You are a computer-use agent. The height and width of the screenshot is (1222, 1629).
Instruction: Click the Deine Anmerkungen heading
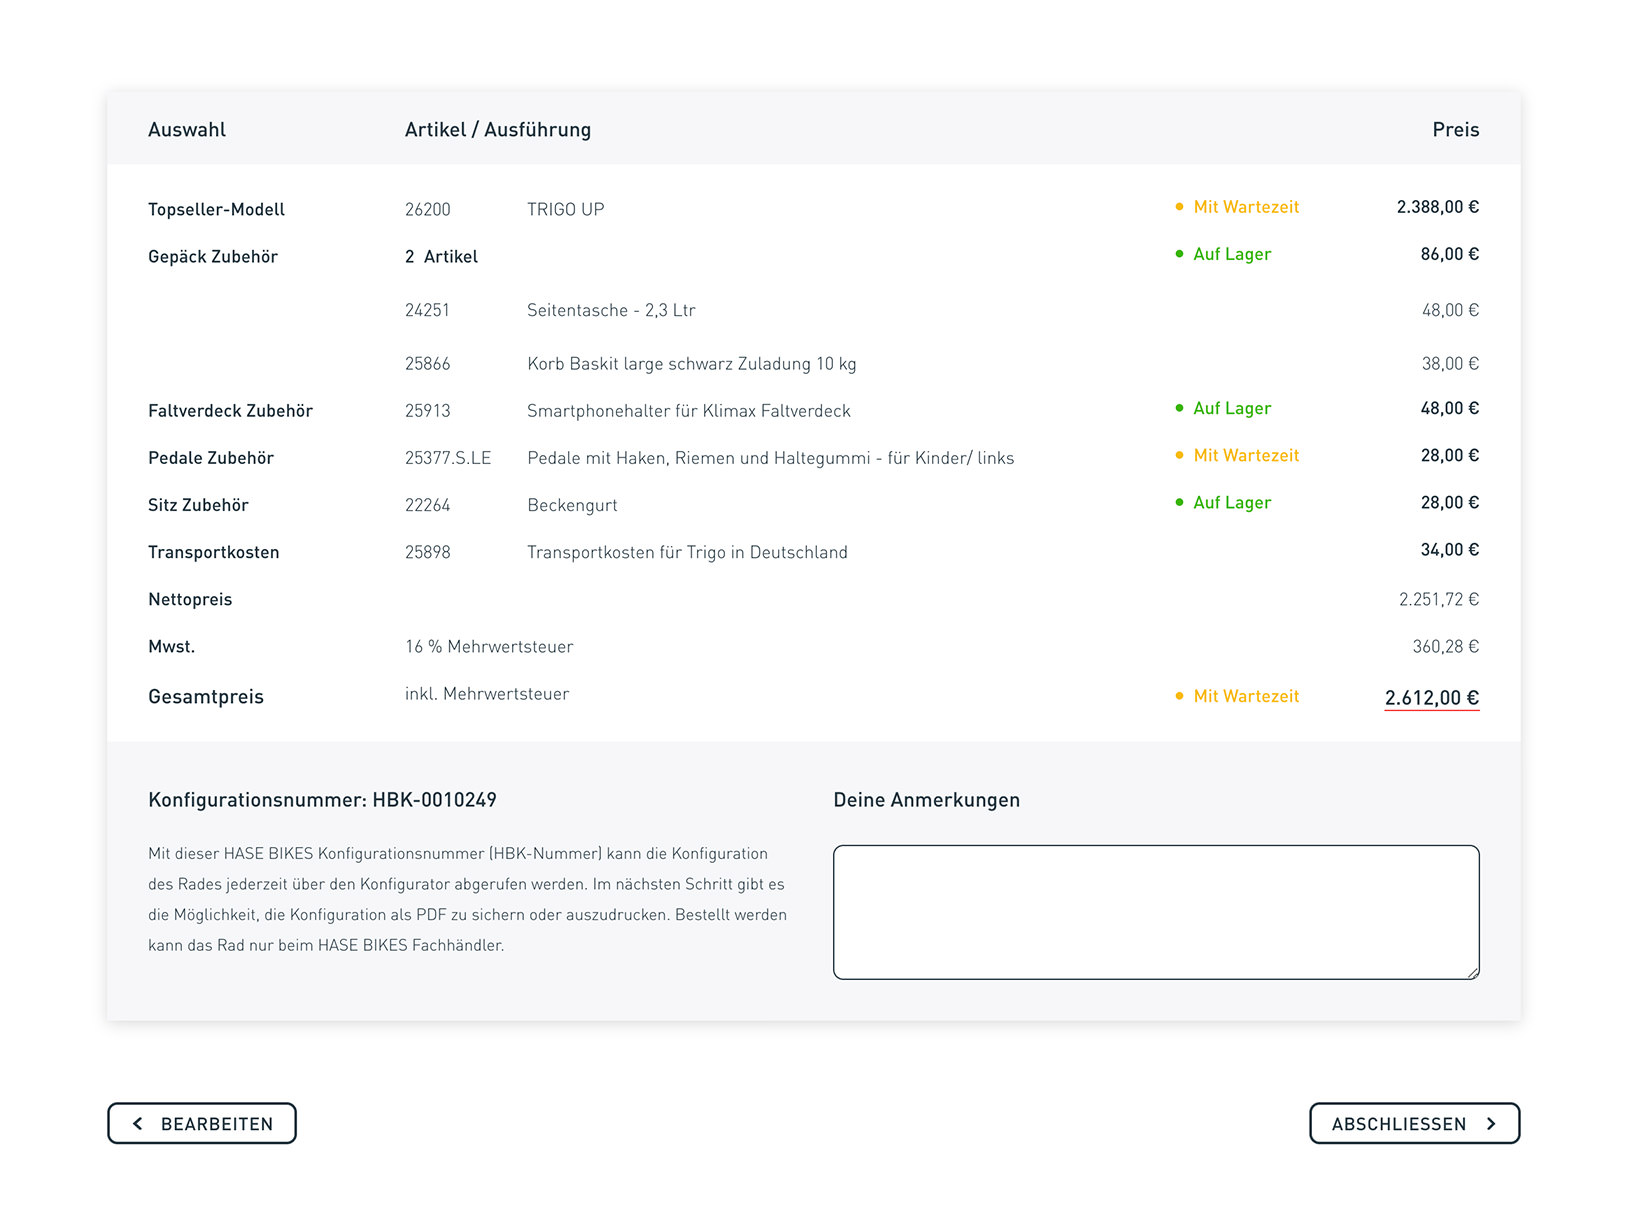point(927,800)
